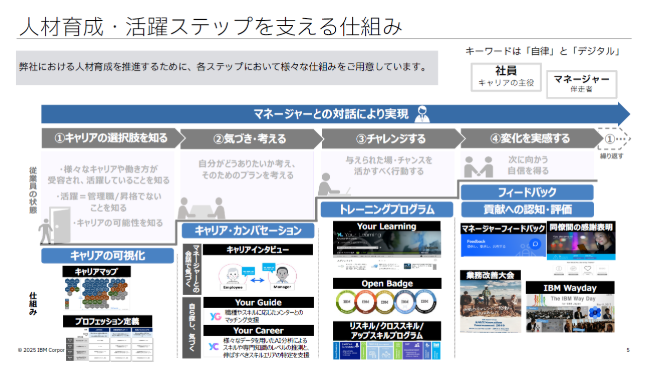Click the Open Badge black label
The width and height of the screenshot is (650, 379).
387,284
